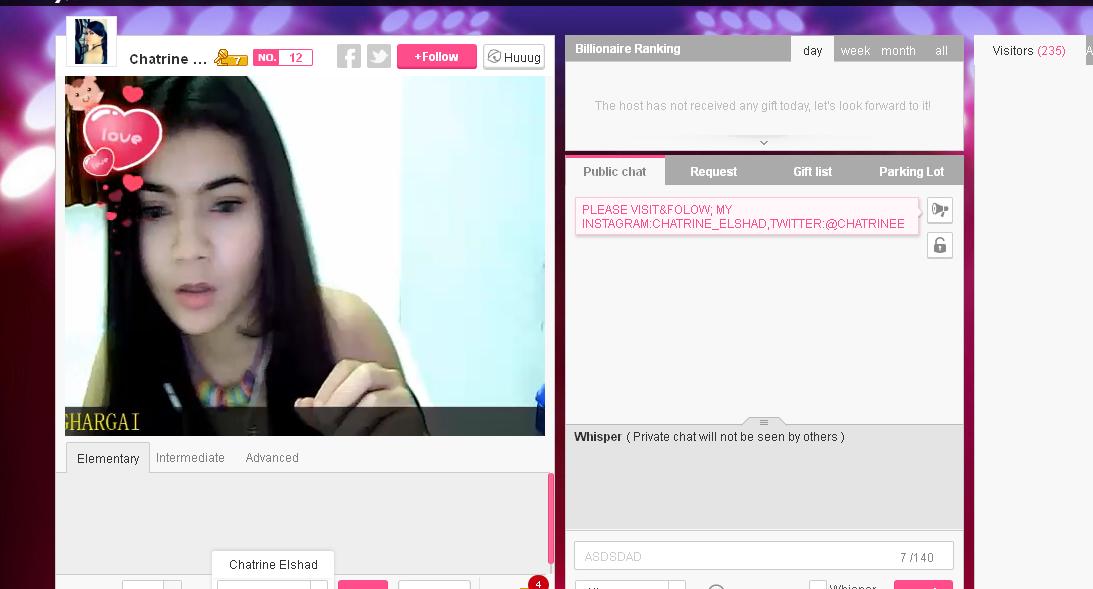Viewport: 1093px width, 589px height.
Task: Open the Visitors (235) tab
Action: click(x=1028, y=51)
